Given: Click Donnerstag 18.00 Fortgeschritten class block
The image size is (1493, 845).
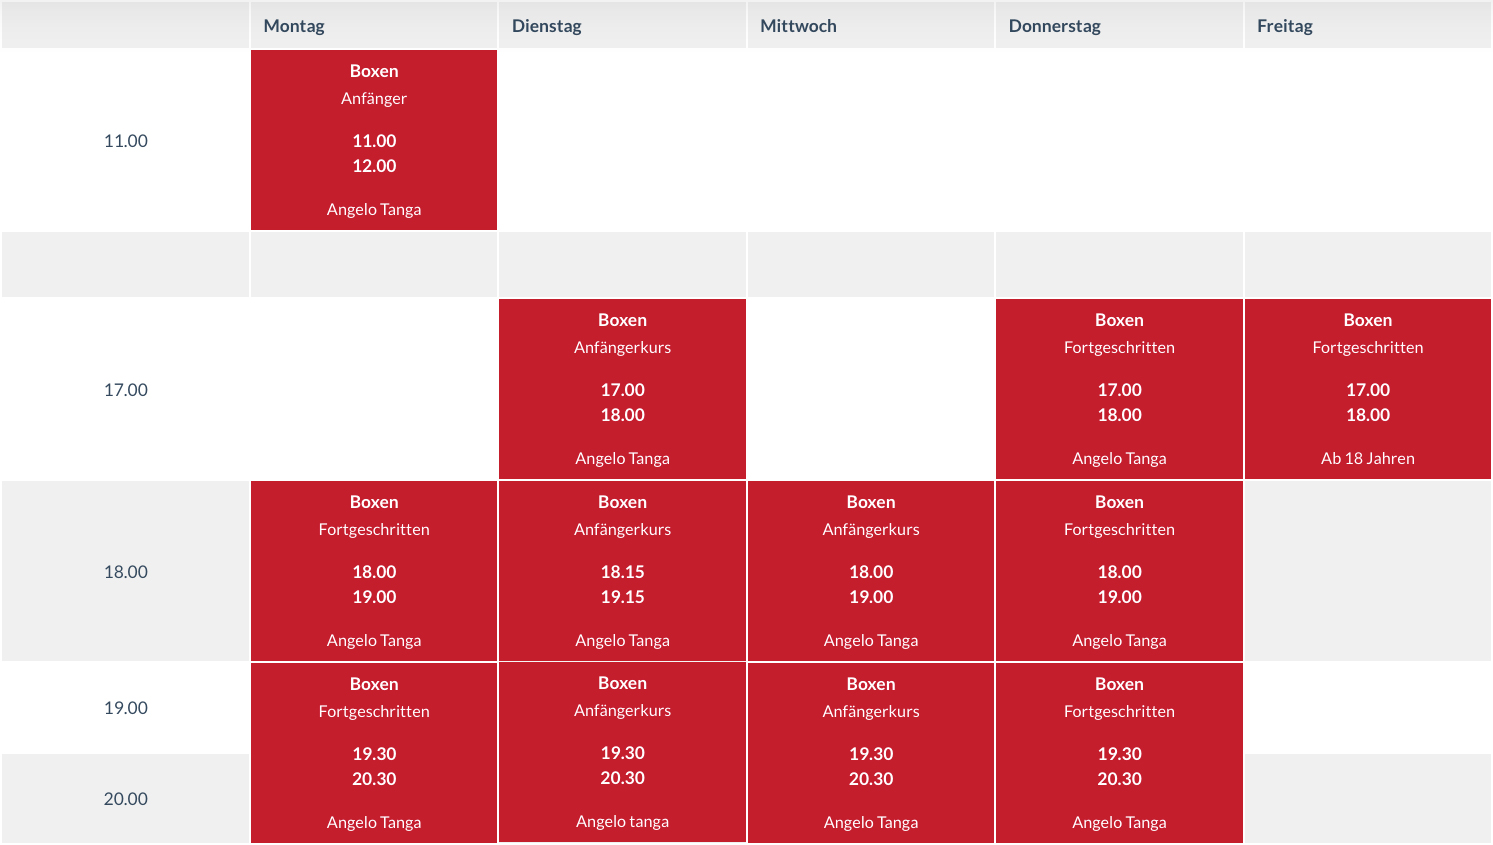Looking at the screenshot, I should (x=1119, y=571).
